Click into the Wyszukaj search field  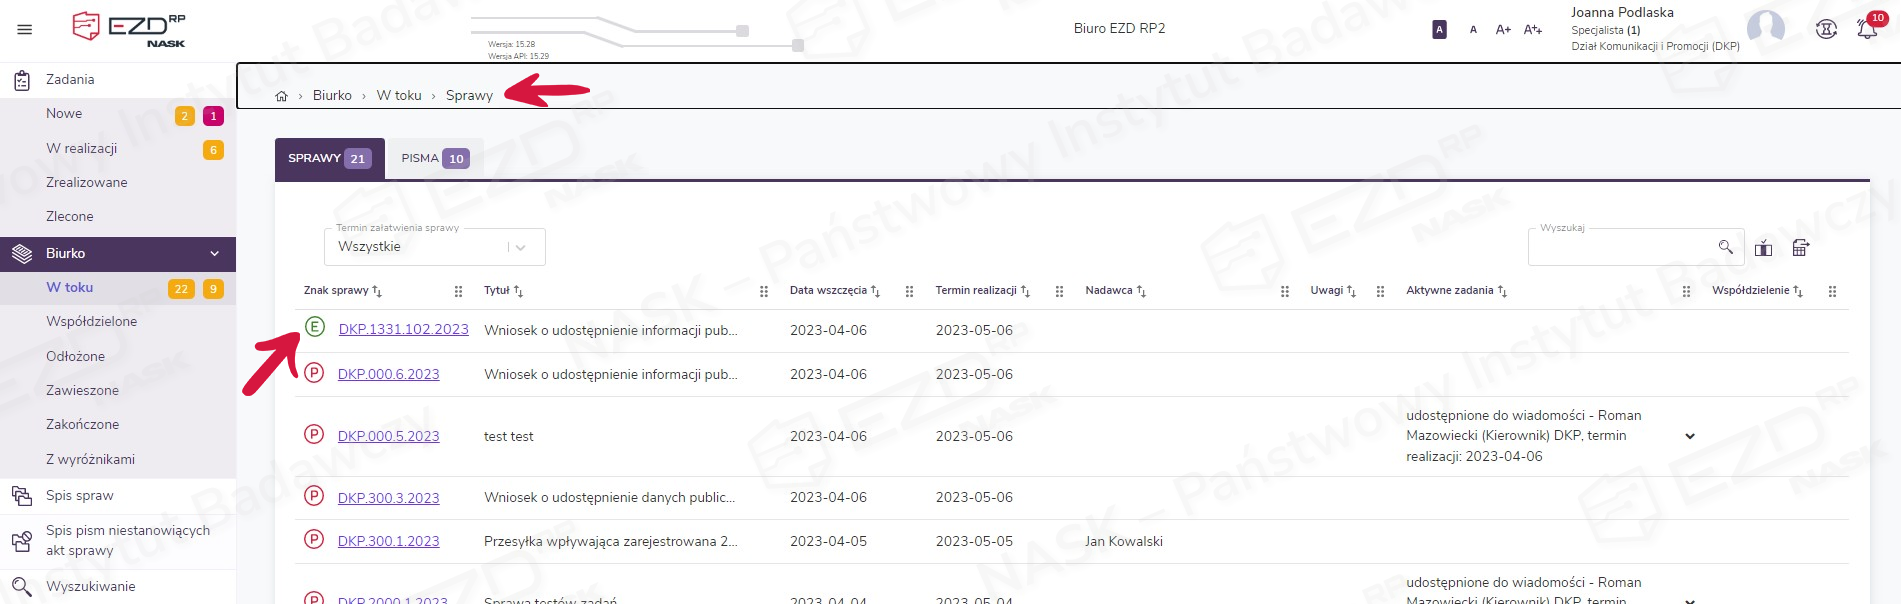[x=1620, y=247]
